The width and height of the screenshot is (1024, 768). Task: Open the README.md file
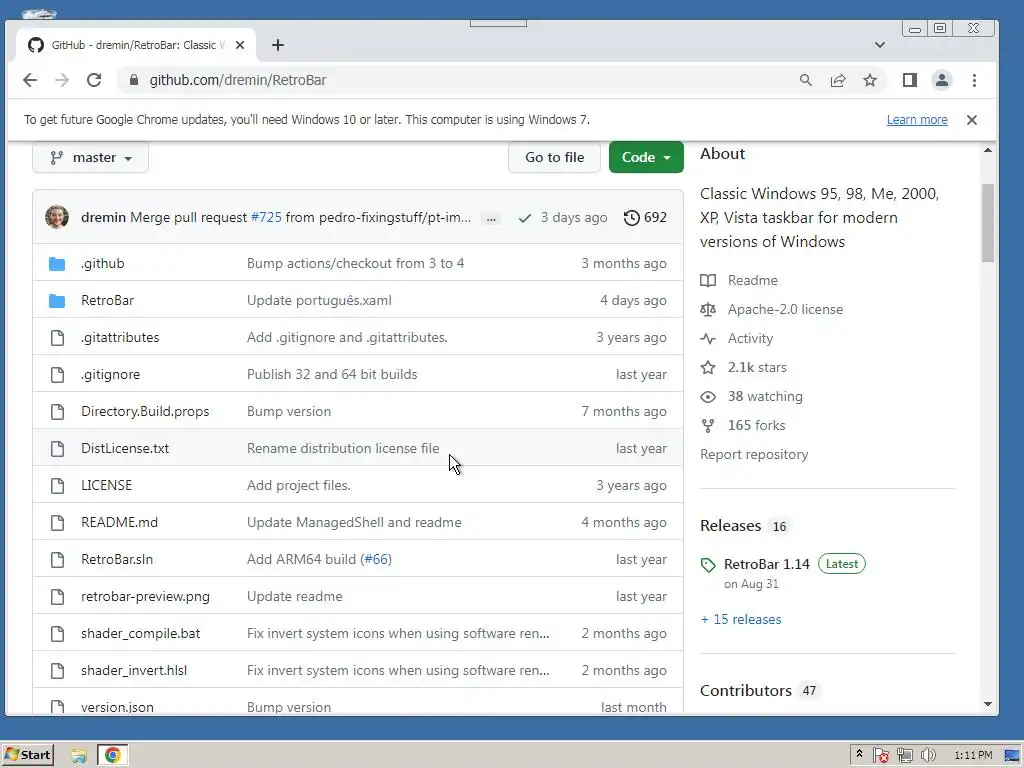(120, 522)
